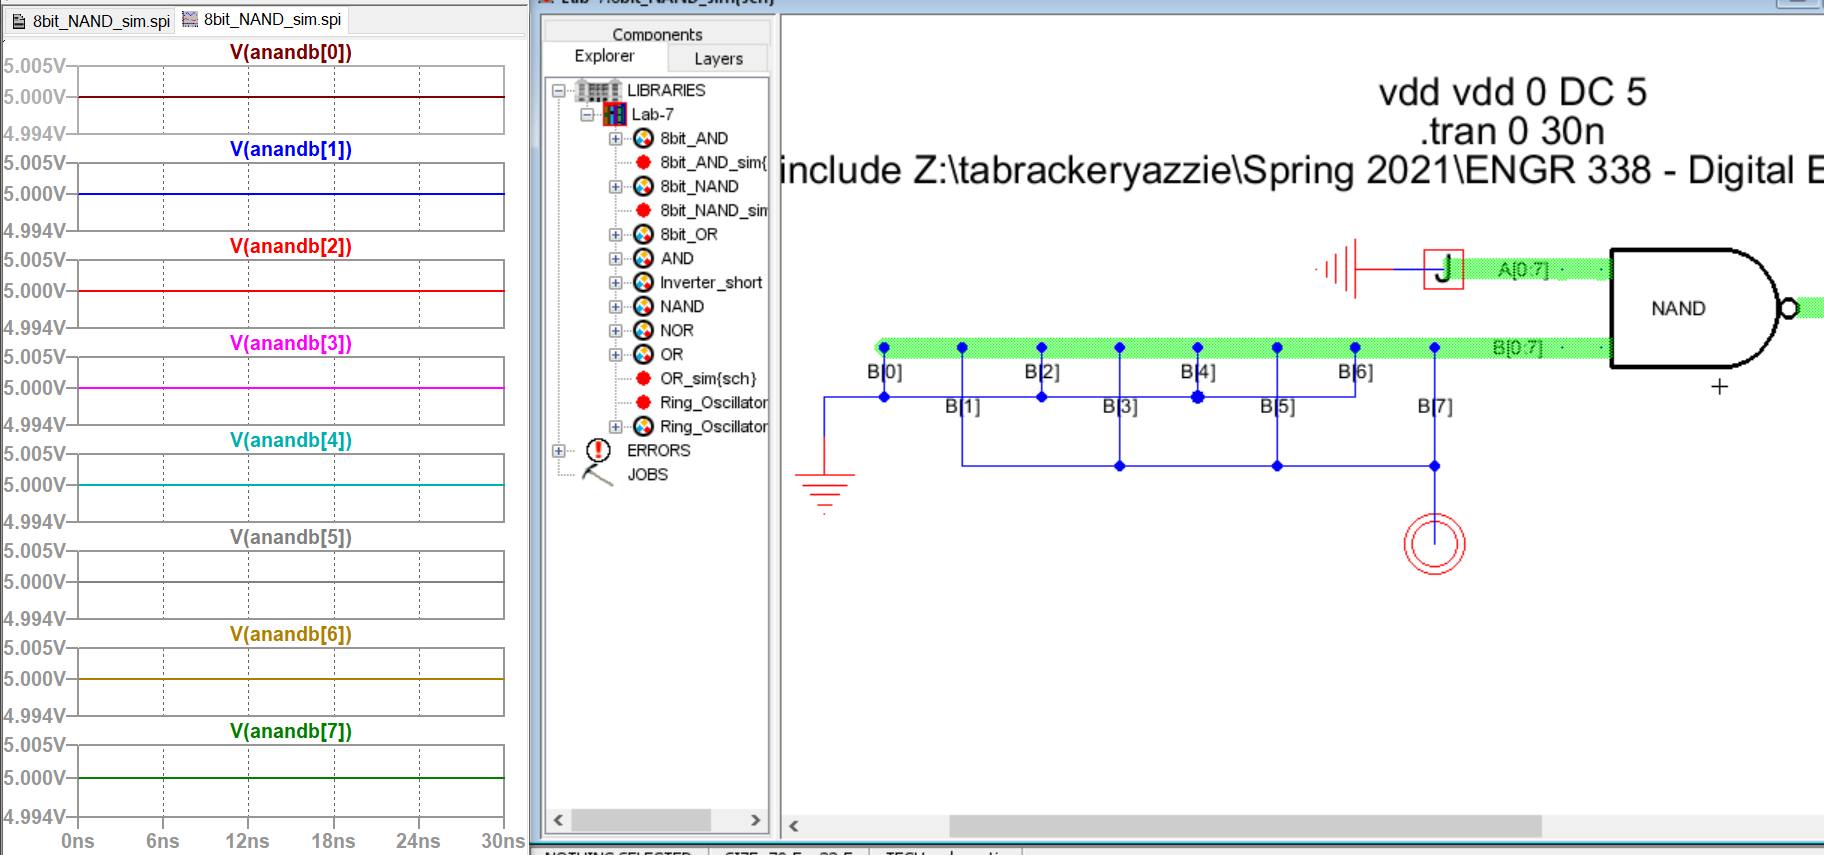Click the ERRORS exclamation icon
This screenshot has height=855, width=1824.
coord(598,451)
